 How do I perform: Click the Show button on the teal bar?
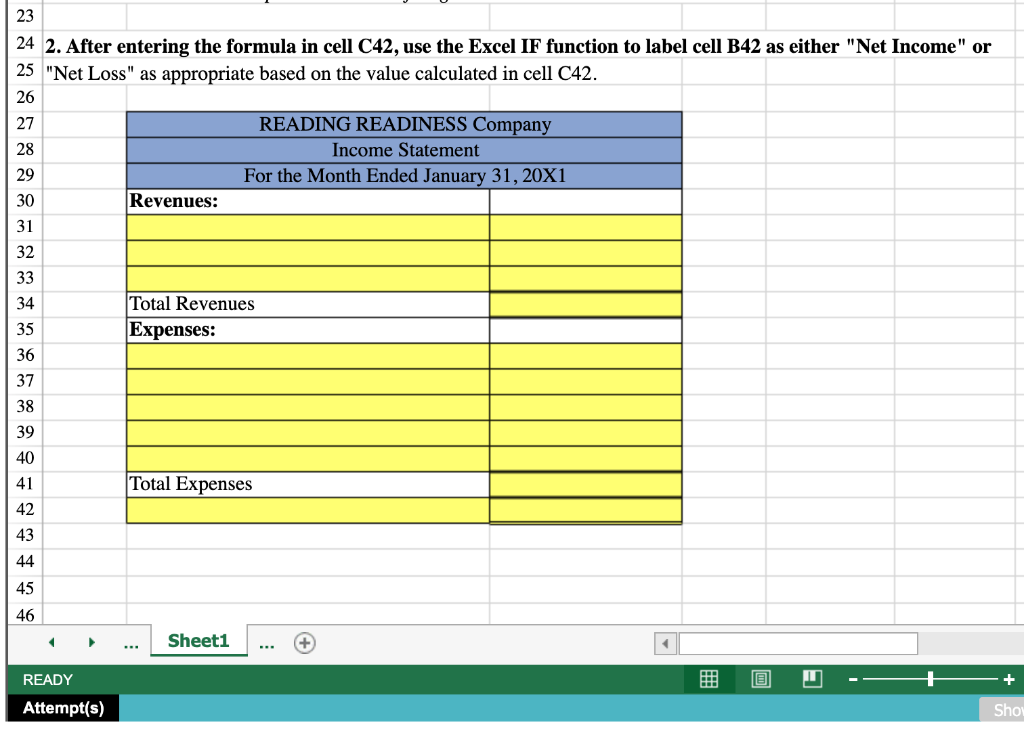coord(1006,710)
